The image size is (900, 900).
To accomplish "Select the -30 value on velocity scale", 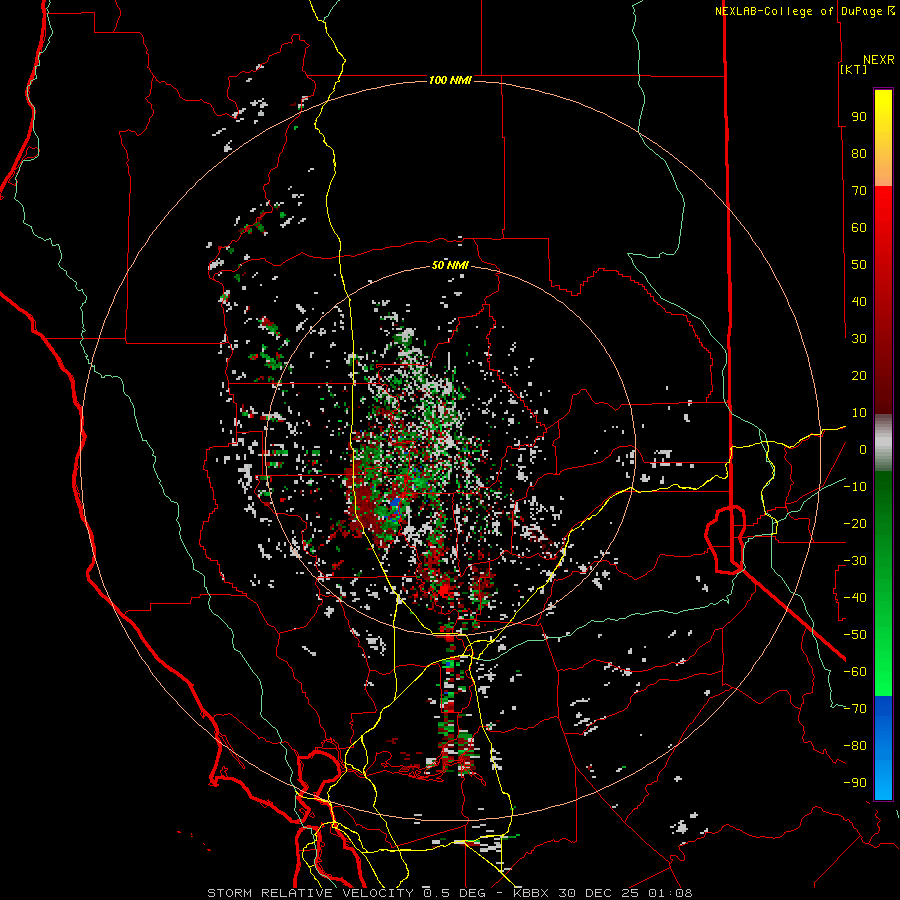I will 855,561.
